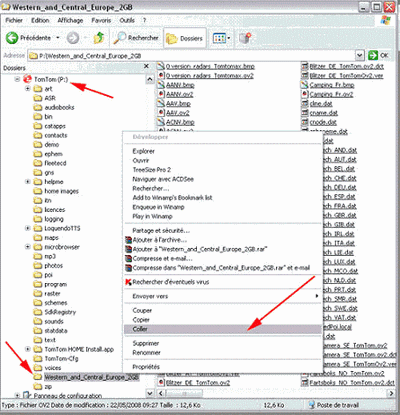Click the Rechercher toolbar button
This screenshot has width=400, height=415.
pyautogui.click(x=136, y=38)
